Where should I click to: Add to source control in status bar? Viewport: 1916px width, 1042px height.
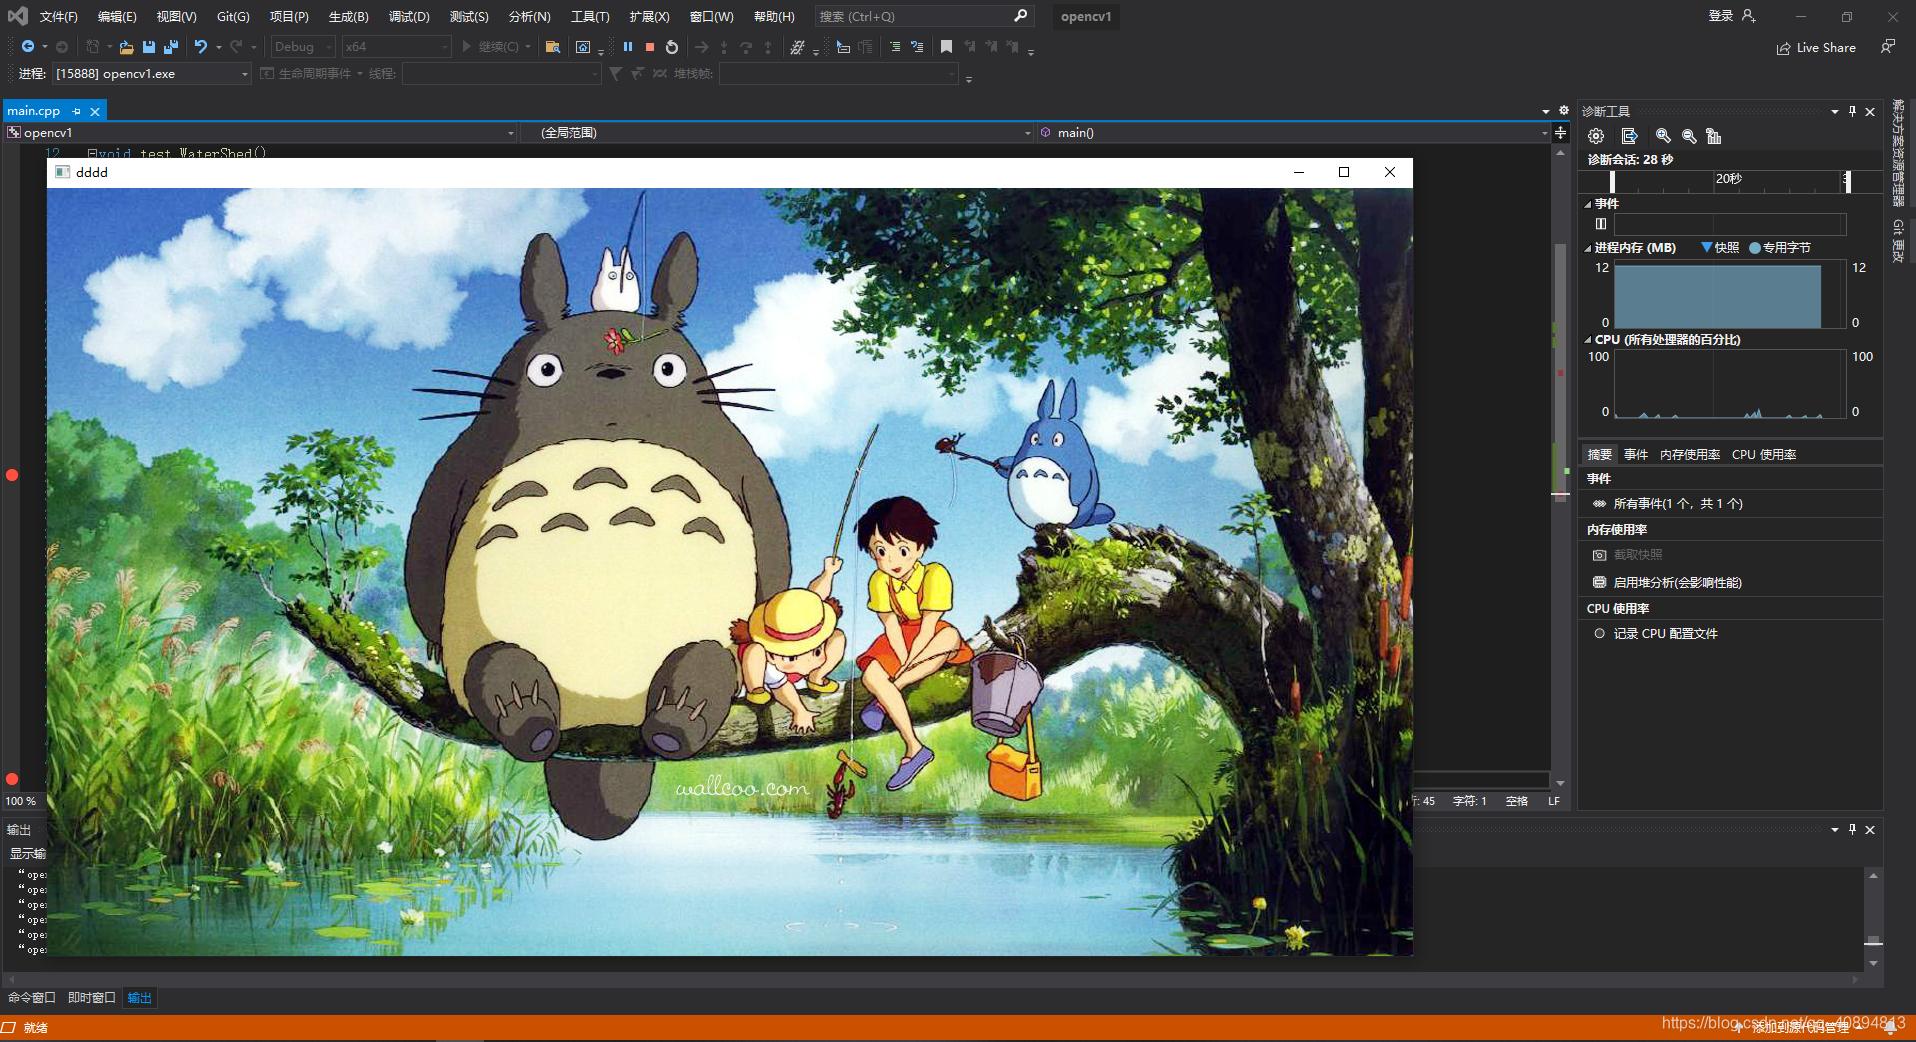click(x=1799, y=1027)
